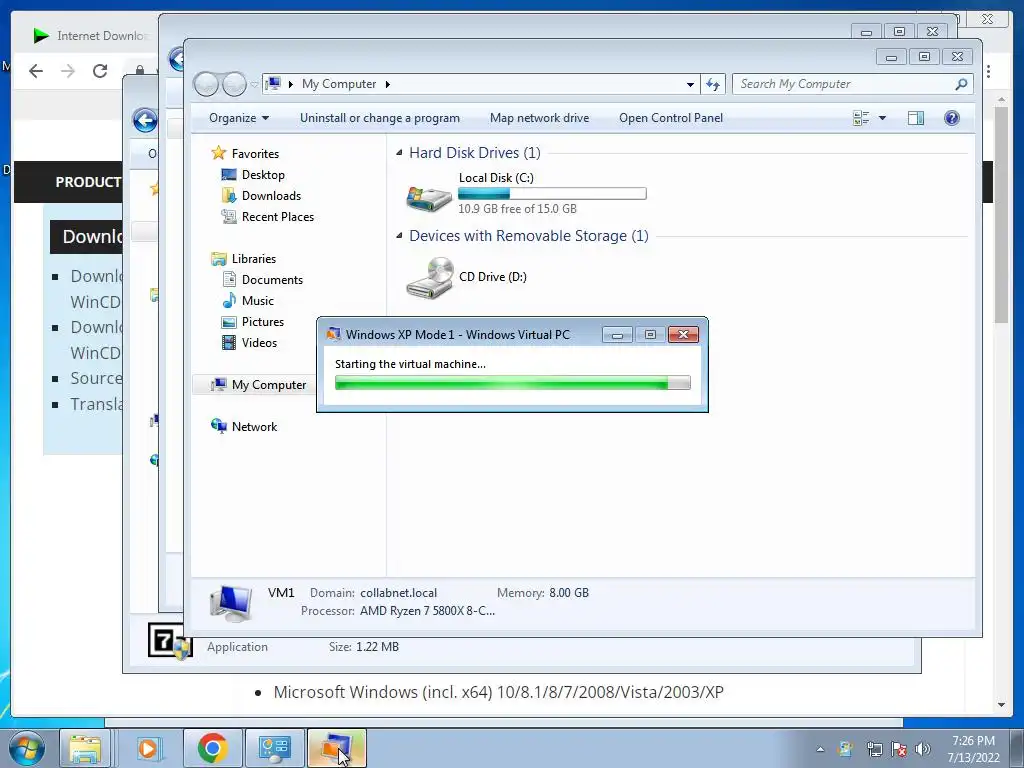Click the VM1 computer icon in details pane

coord(231,603)
